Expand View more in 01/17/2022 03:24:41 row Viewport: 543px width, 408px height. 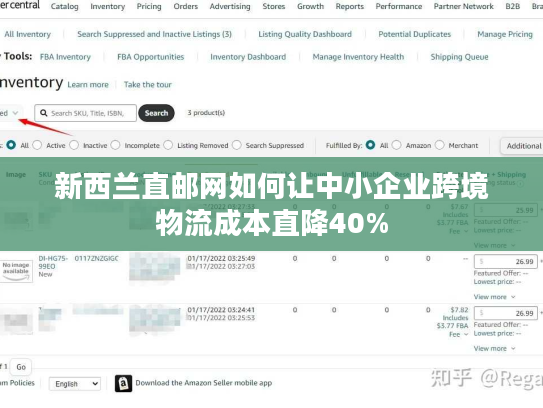coord(494,348)
